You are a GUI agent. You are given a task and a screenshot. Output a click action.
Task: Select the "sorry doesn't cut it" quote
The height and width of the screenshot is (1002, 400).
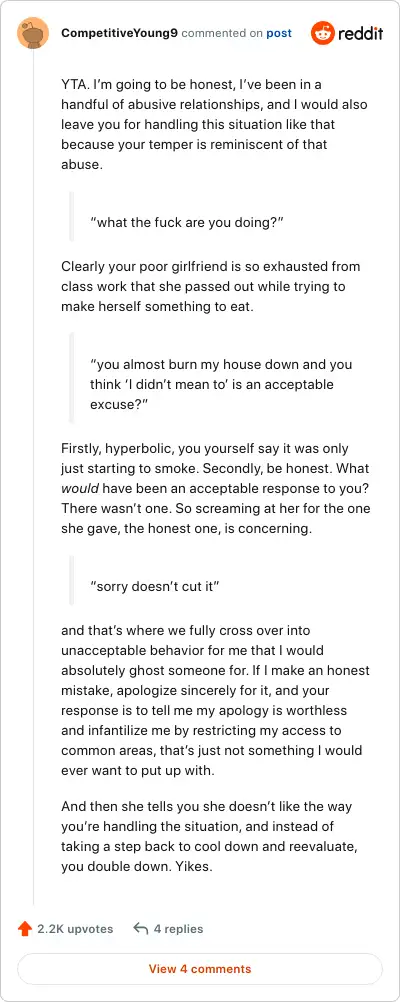tap(155, 586)
